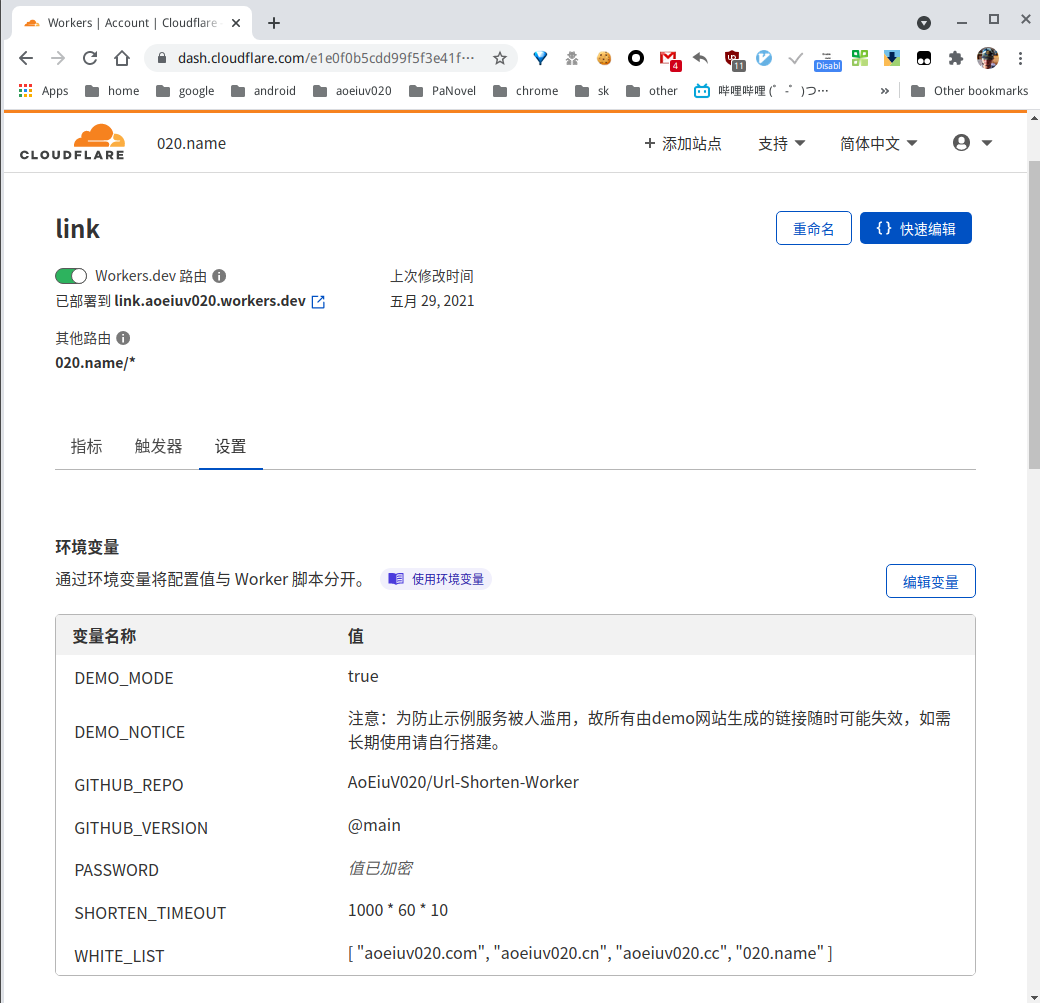This screenshot has height=1003, width=1040.
Task: Click the browser forward arrow
Action: (x=58, y=58)
